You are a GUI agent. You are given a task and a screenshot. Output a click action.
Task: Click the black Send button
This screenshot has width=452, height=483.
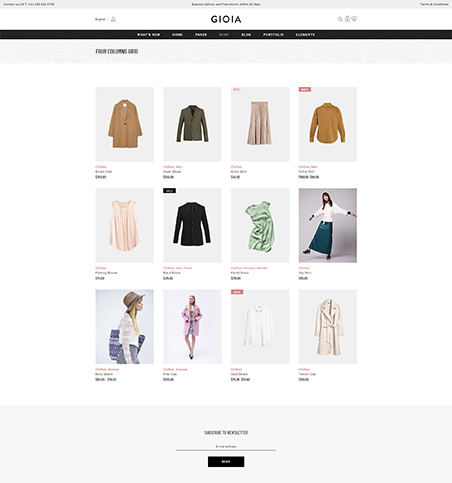click(226, 462)
